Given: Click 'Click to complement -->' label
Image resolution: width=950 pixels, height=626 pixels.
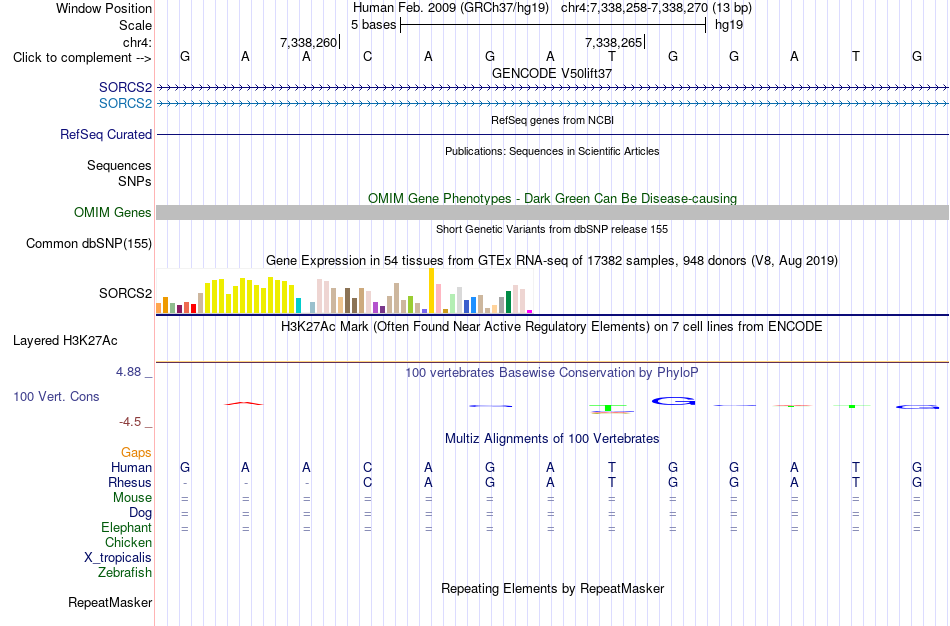Looking at the screenshot, I should [x=82, y=58].
